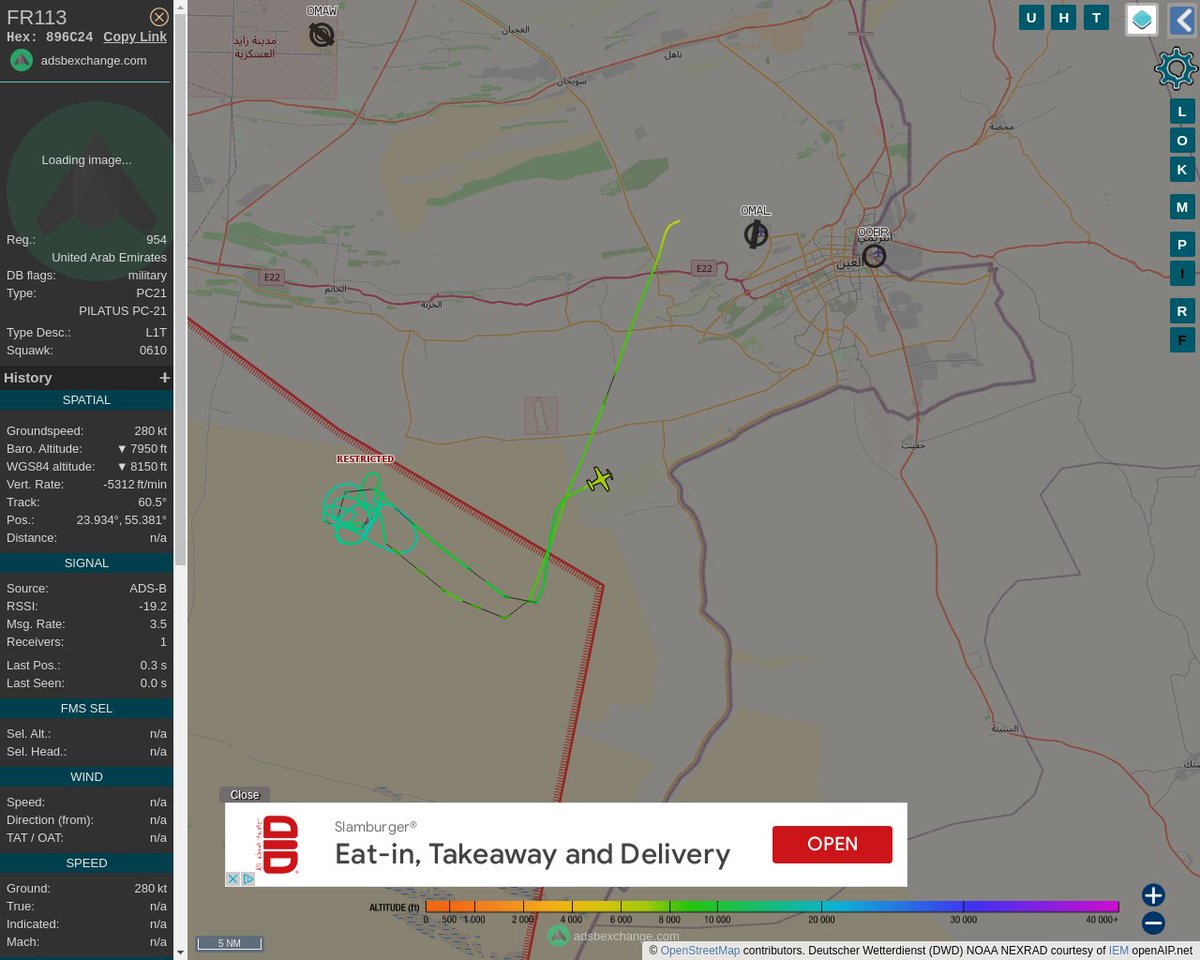Viewport: 1200px width, 960px height.
Task: Click the FMS SEL section header
Action: tap(87, 708)
